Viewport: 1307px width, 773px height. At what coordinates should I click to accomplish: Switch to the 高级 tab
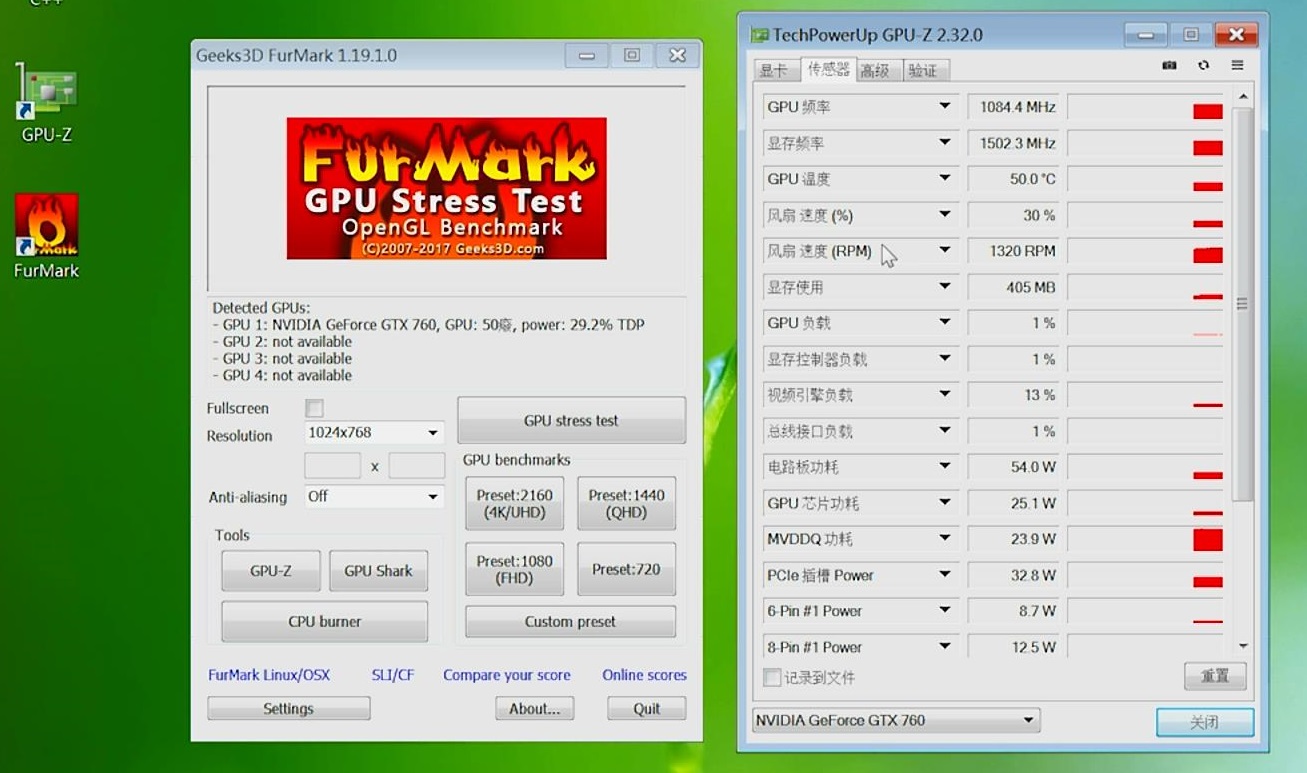pyautogui.click(x=875, y=70)
